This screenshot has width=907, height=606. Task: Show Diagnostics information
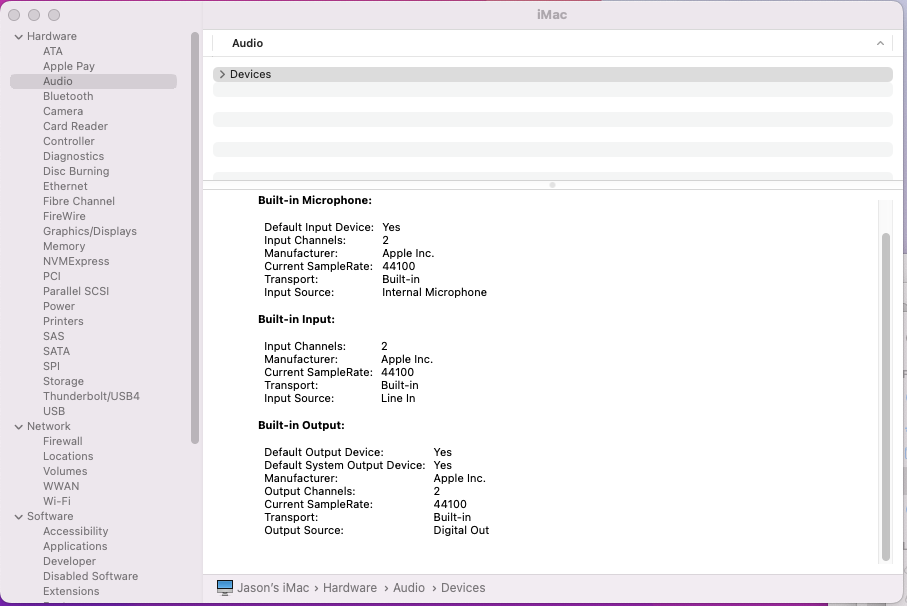[x=73, y=156]
